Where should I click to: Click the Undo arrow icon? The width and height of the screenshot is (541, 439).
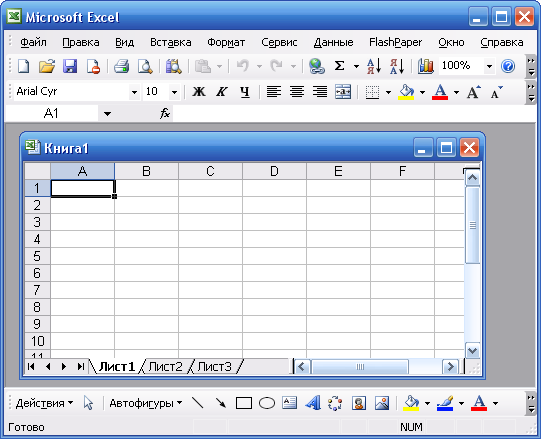pyautogui.click(x=243, y=66)
